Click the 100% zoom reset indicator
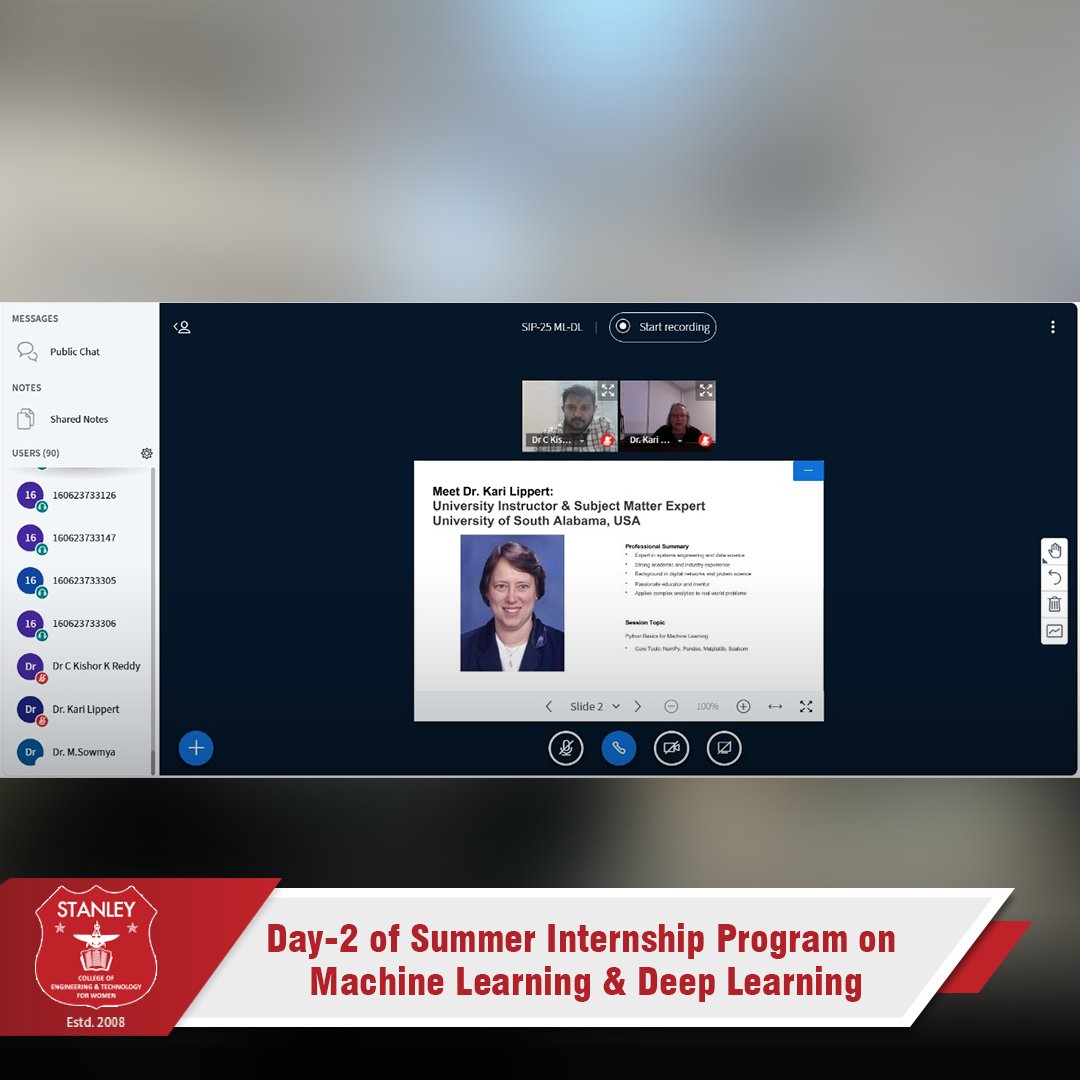The width and height of the screenshot is (1080, 1080). coord(707,707)
